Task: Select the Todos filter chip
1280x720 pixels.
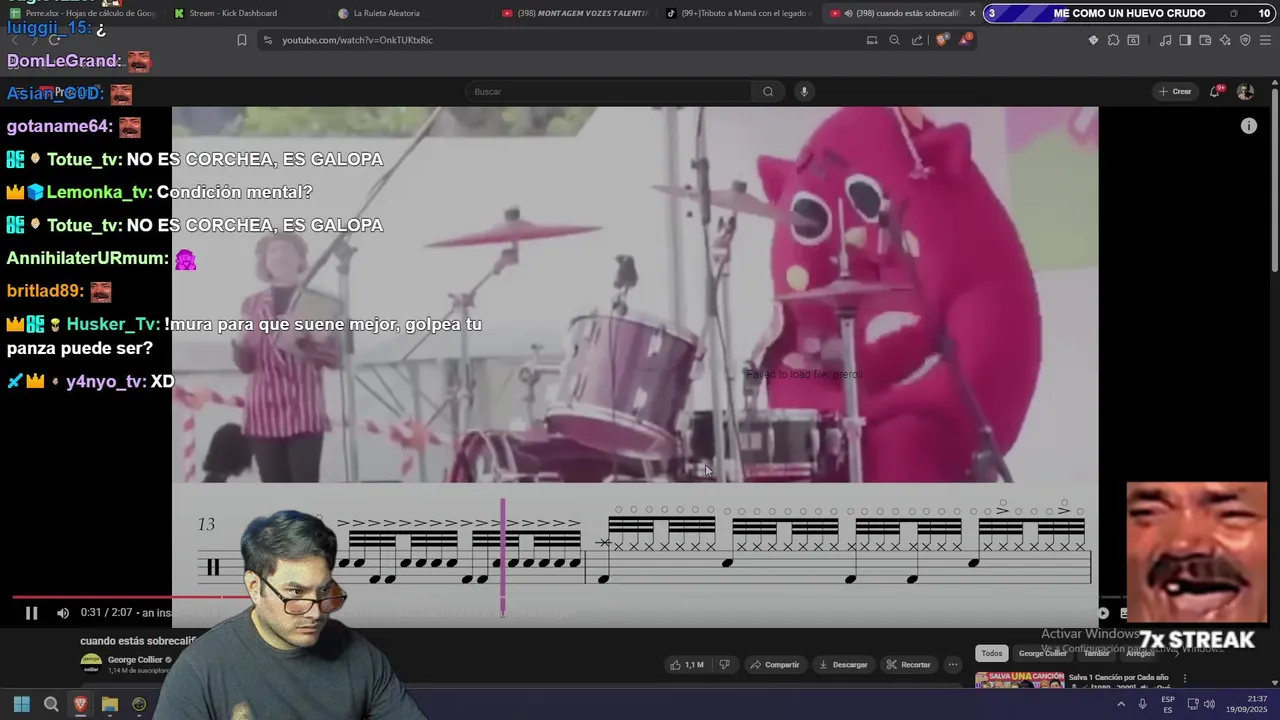Action: (x=991, y=653)
